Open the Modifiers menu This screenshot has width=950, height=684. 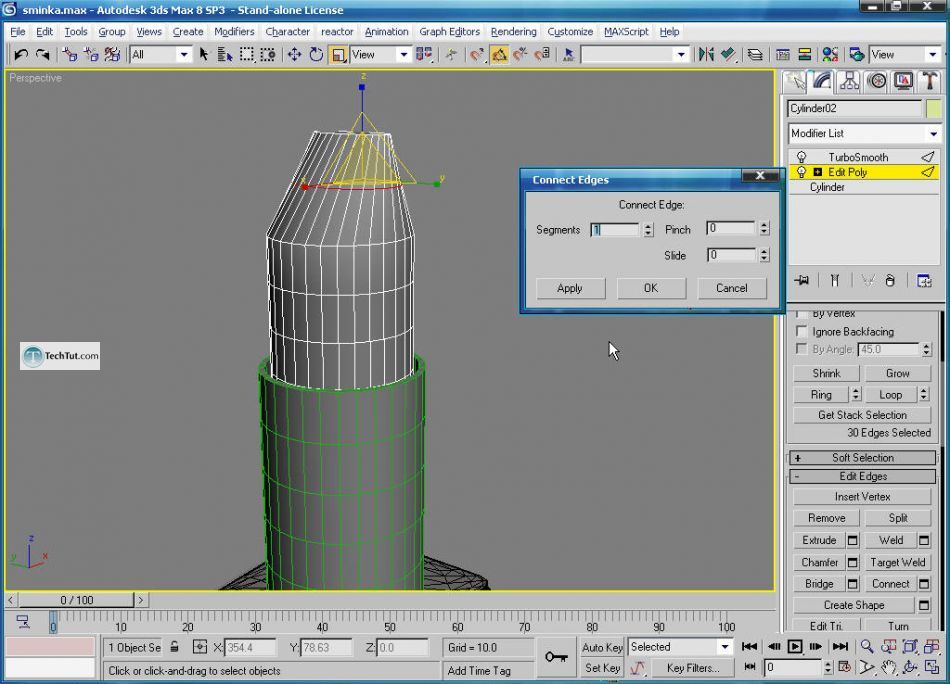[234, 32]
